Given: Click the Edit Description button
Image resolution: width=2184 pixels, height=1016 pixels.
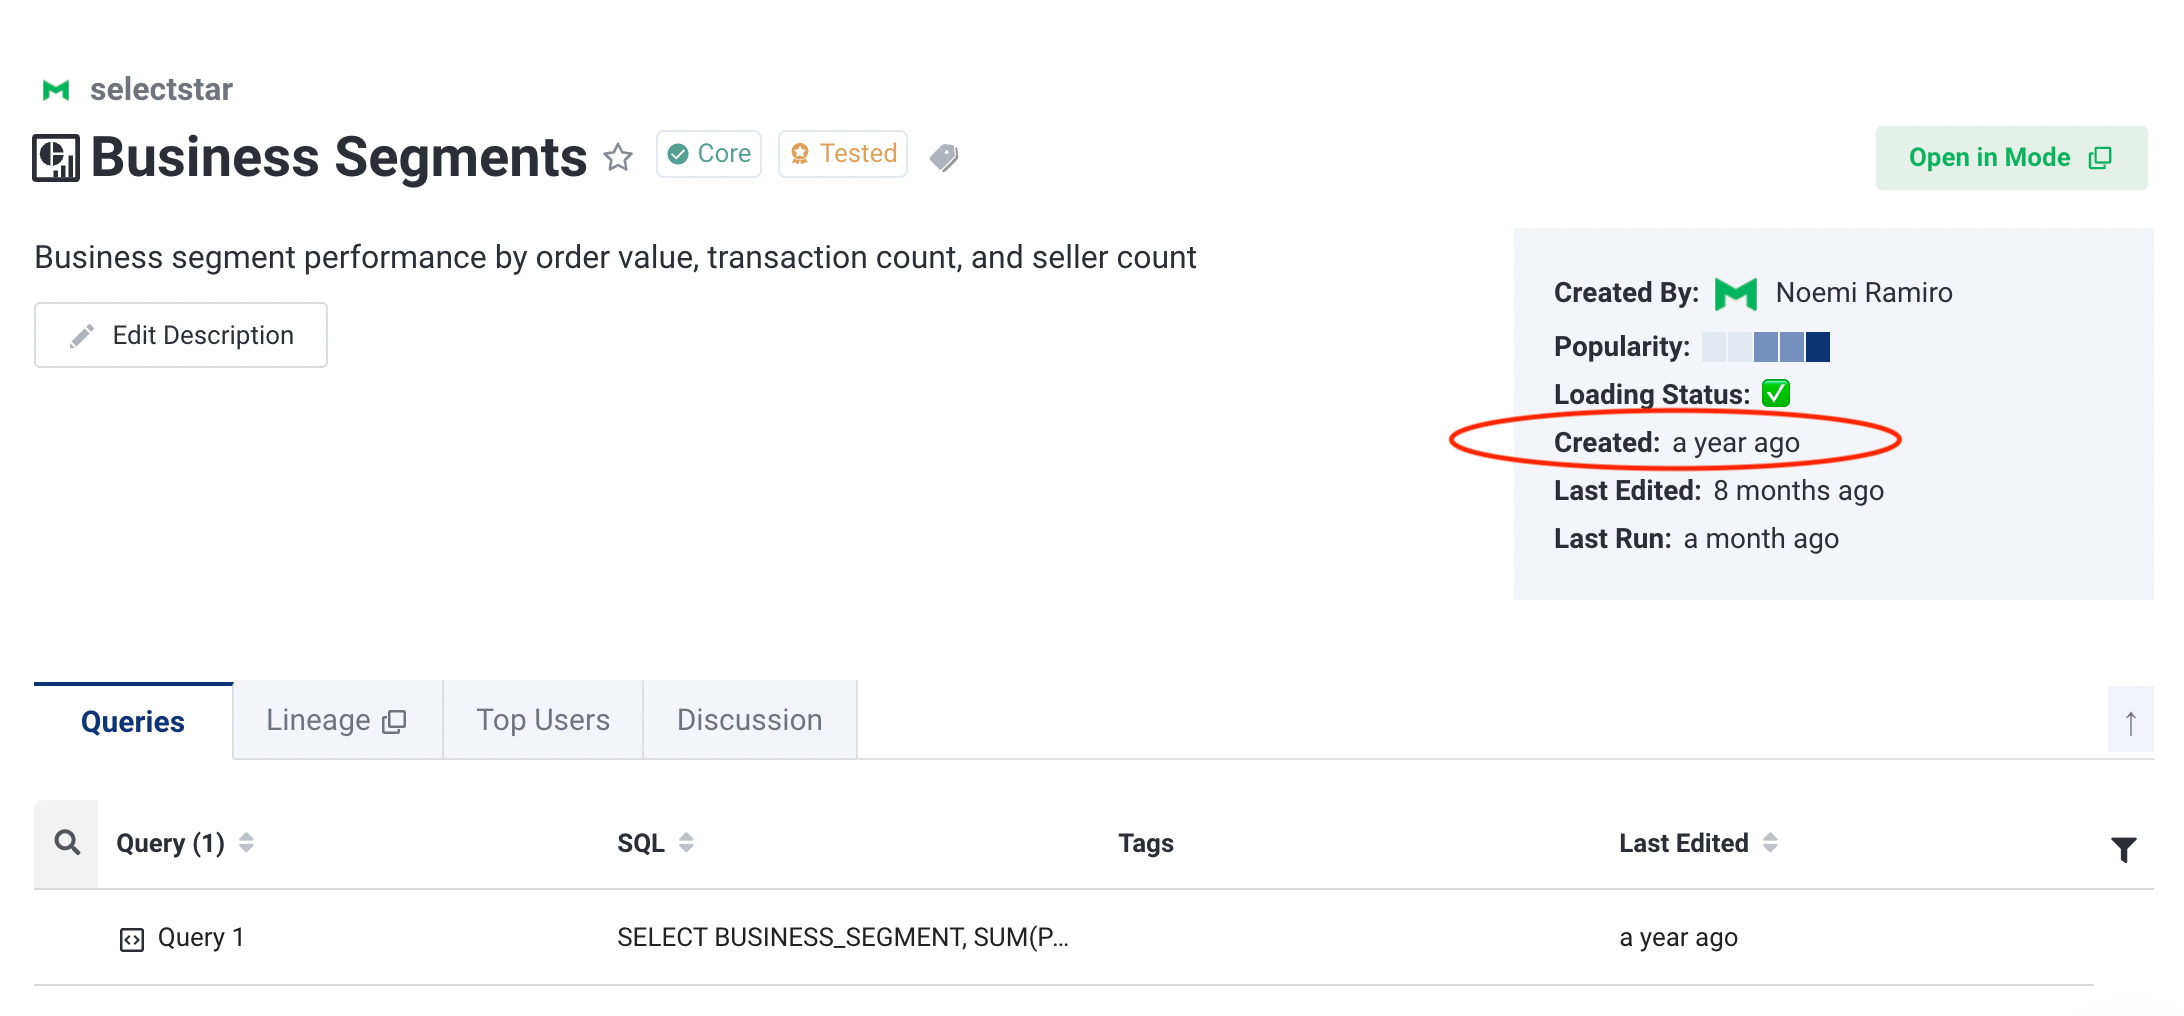Looking at the screenshot, I should click(181, 335).
